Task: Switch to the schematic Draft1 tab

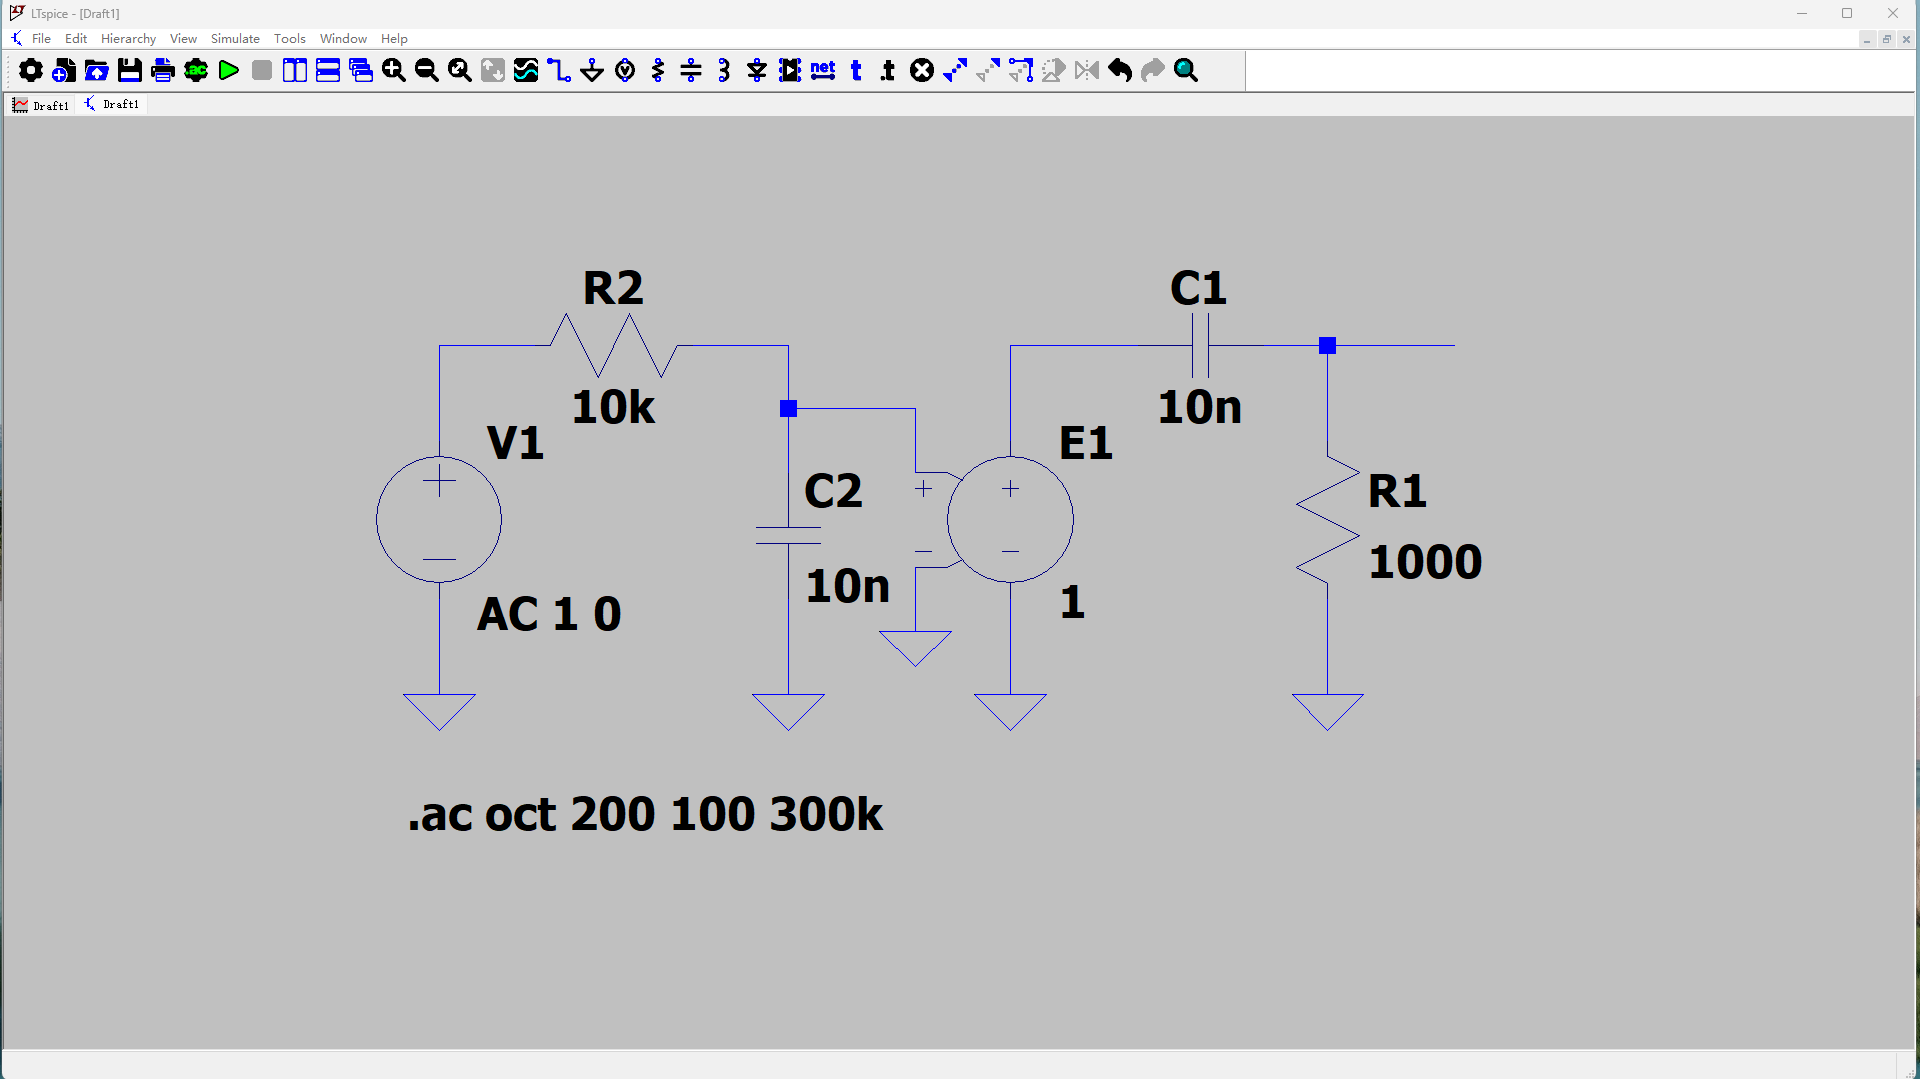Action: (112, 104)
